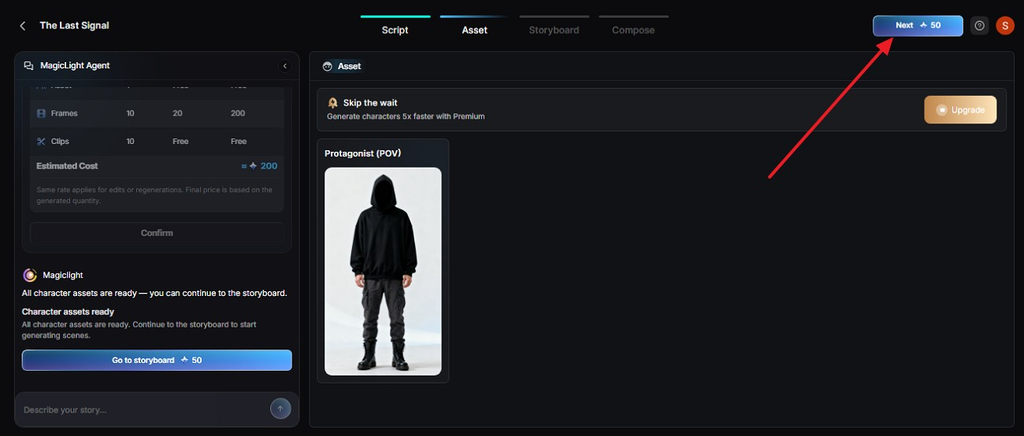Click the back arrow beside The Last Signal

(23, 25)
